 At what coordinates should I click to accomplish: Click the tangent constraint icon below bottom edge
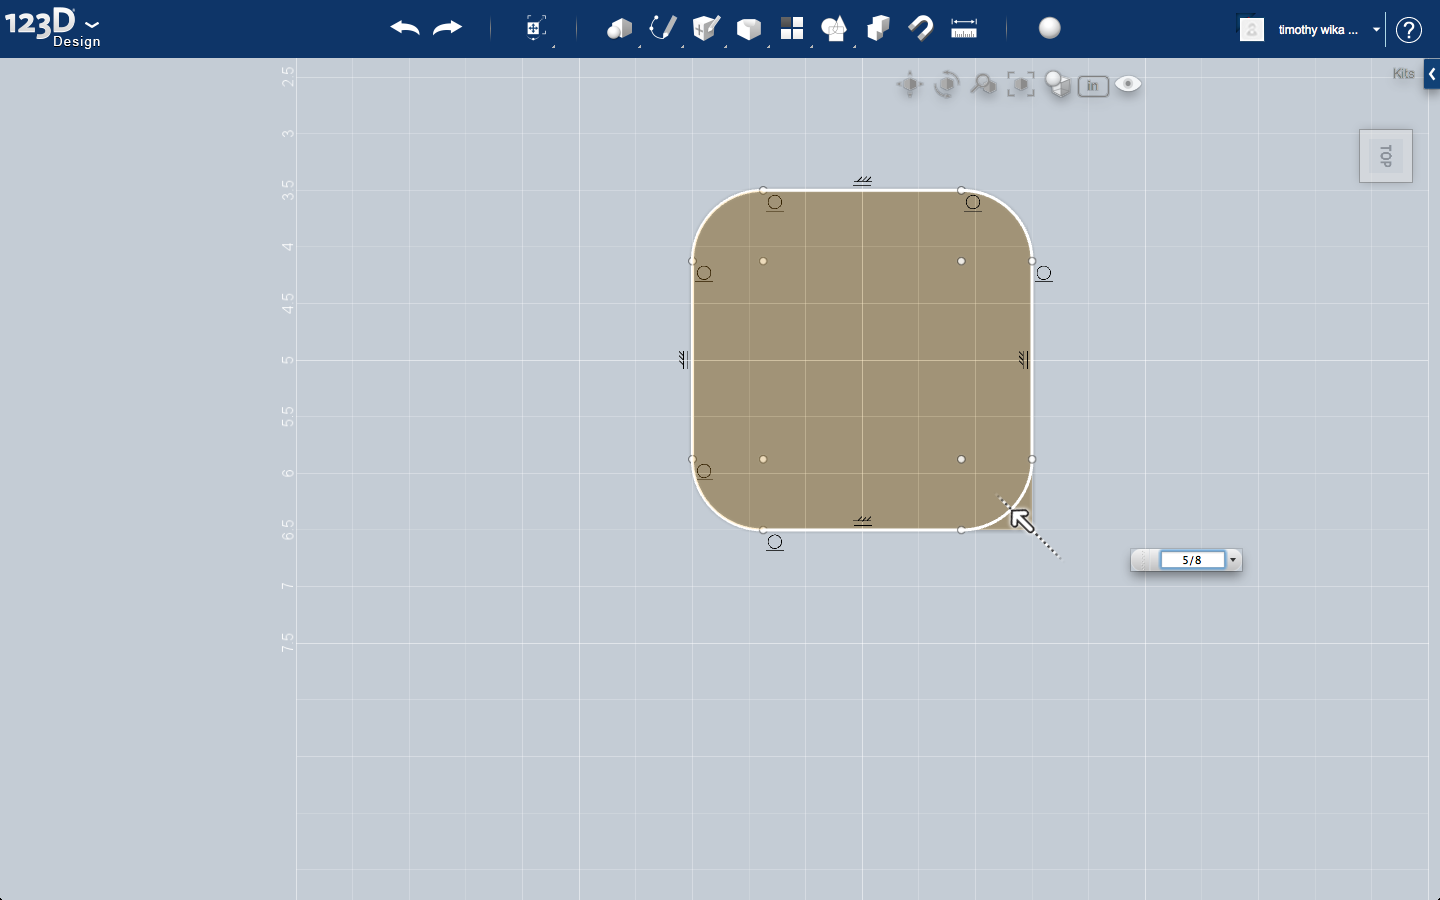pyautogui.click(x=775, y=542)
